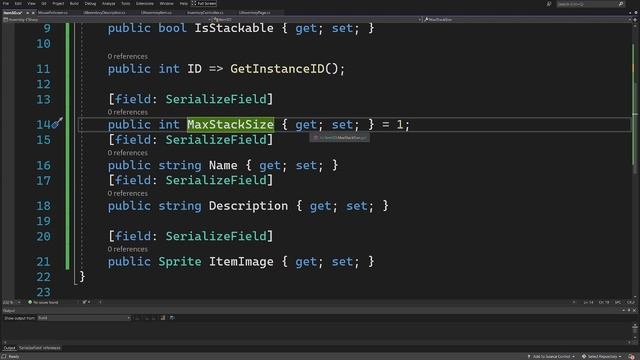Click the Output panel vertical scrollbar
640x360 pixels.
635,331
